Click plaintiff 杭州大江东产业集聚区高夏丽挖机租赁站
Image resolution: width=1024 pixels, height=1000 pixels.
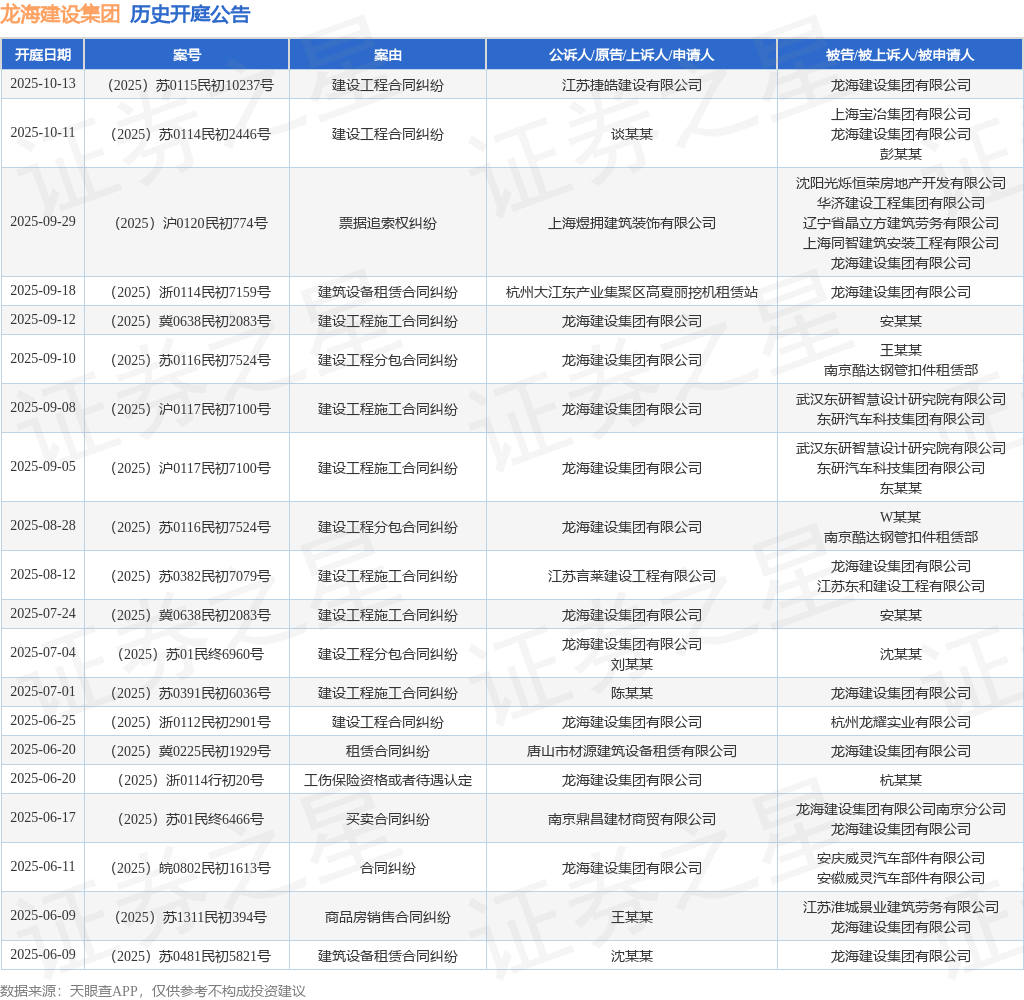(x=632, y=292)
